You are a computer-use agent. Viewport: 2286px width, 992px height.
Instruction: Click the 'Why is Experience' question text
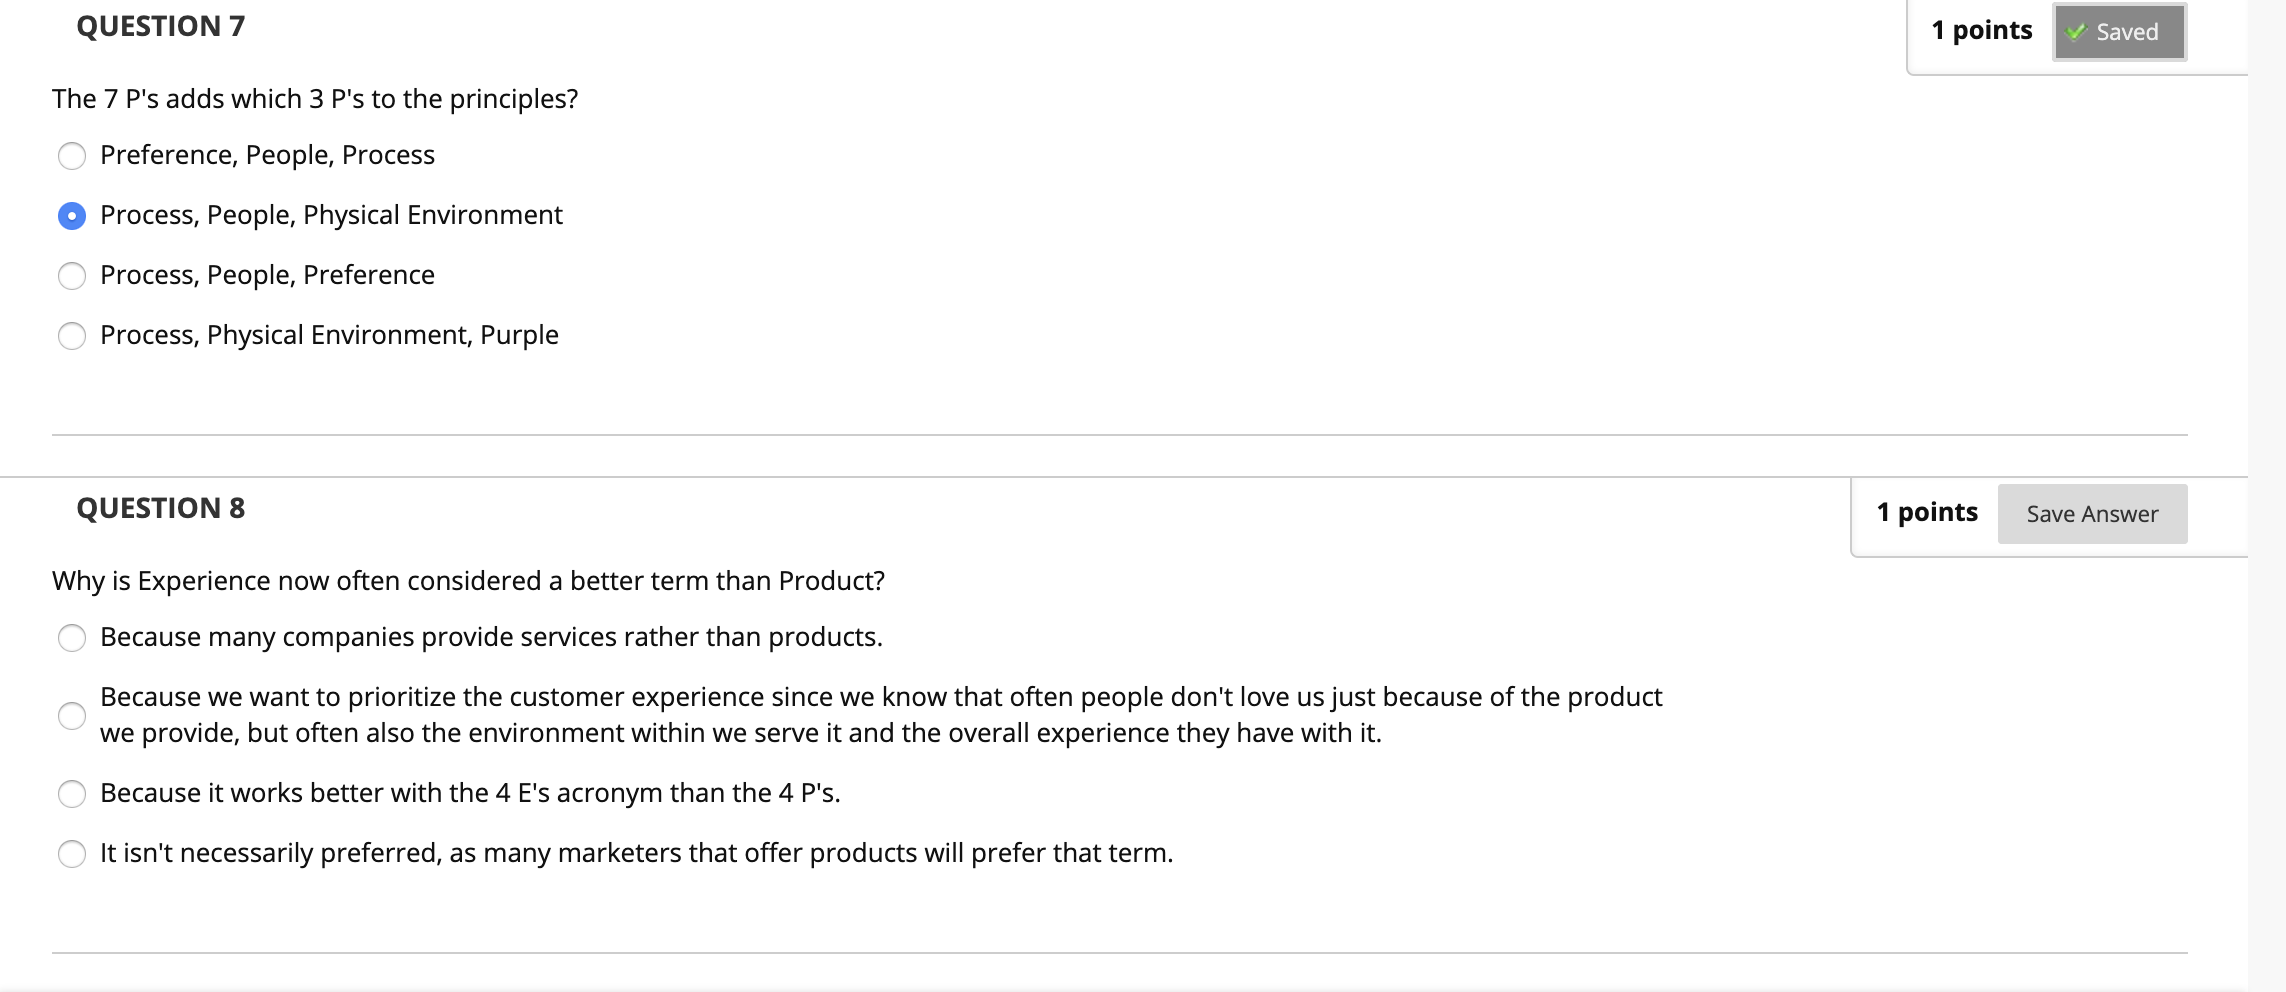pyautogui.click(x=468, y=581)
